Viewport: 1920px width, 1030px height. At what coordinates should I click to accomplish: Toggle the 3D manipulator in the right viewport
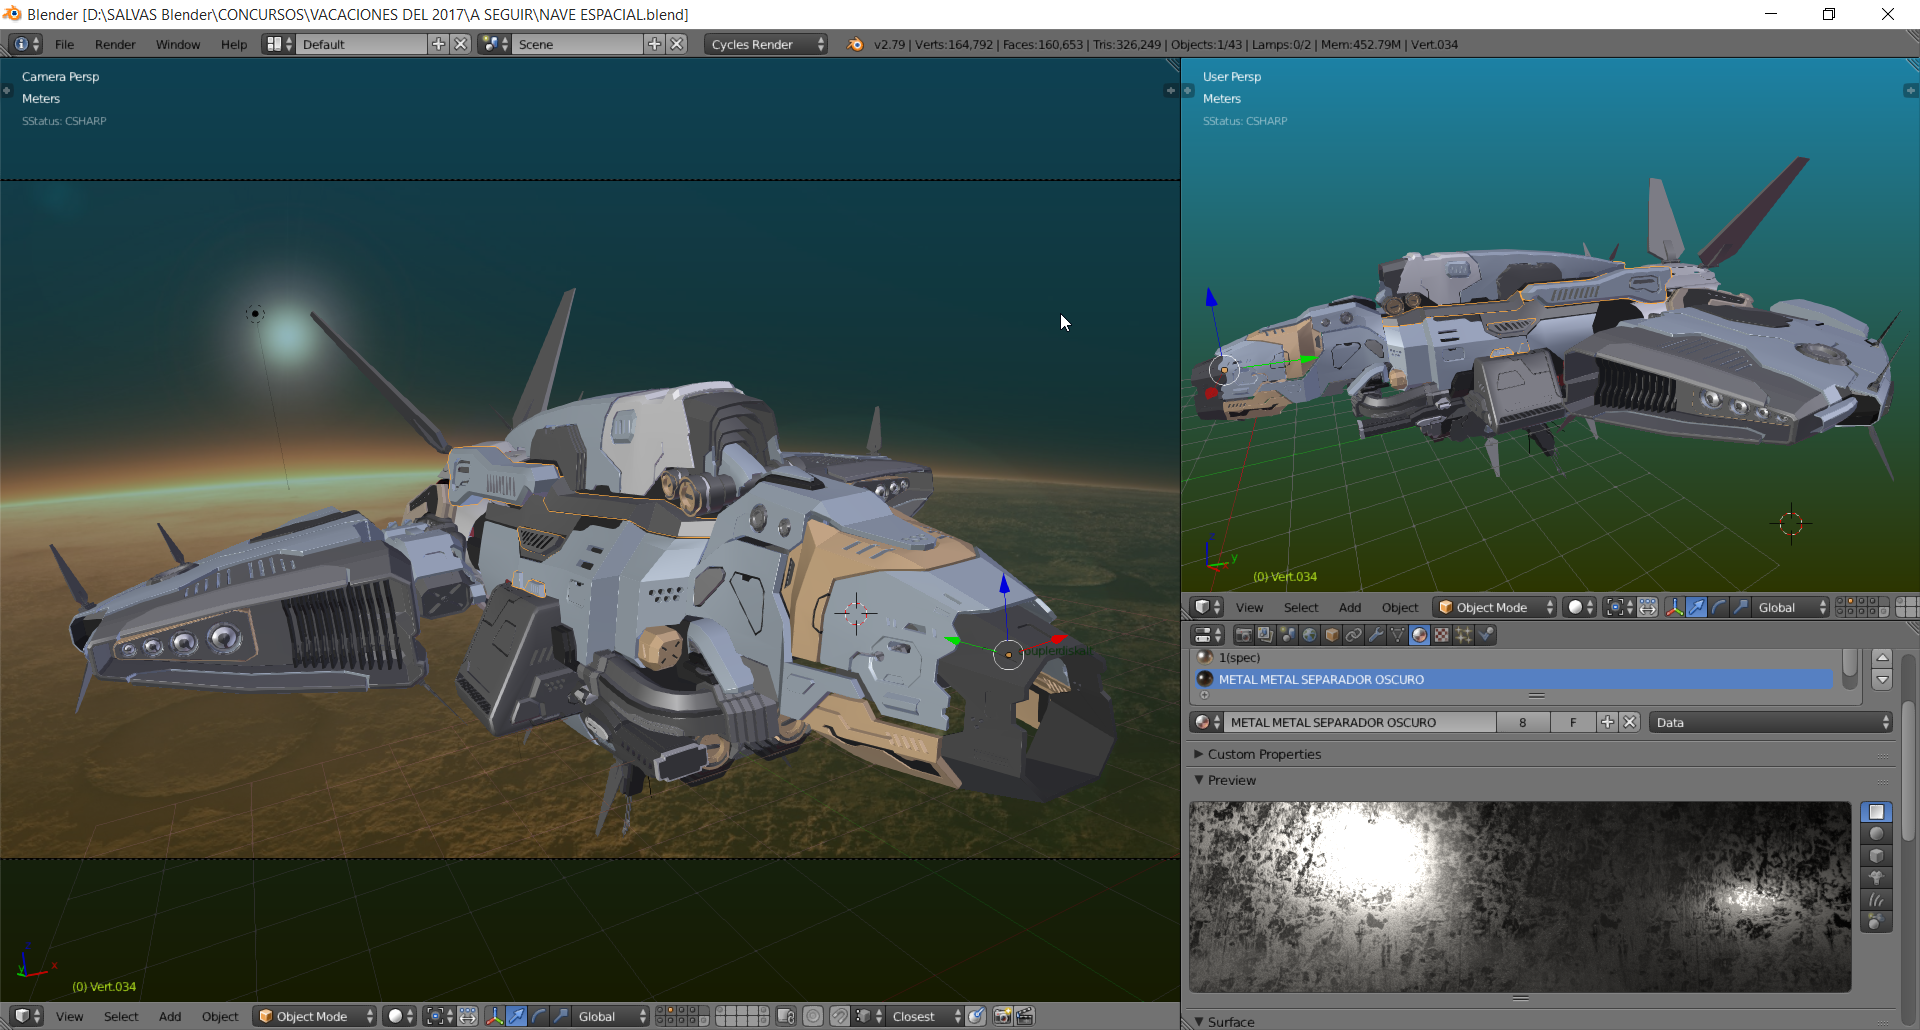click(1674, 607)
